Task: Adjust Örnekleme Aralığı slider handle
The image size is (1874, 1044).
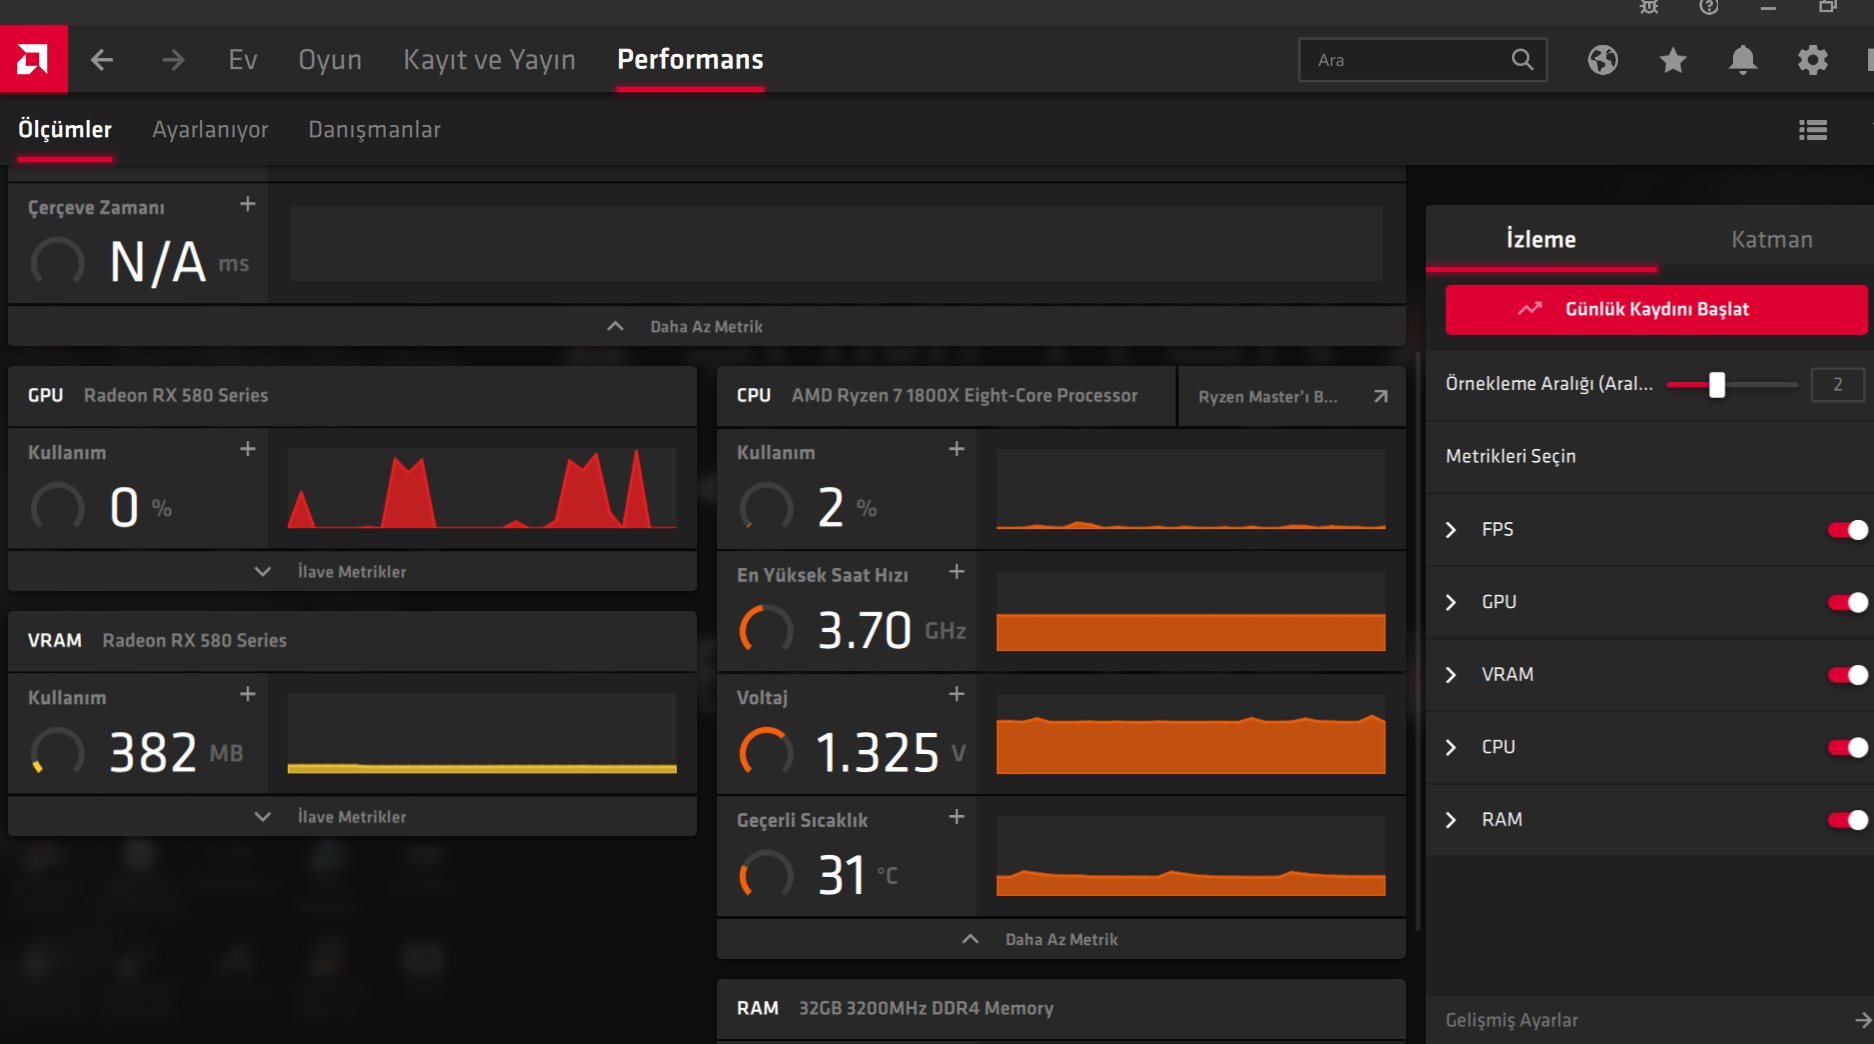Action: click(1717, 384)
